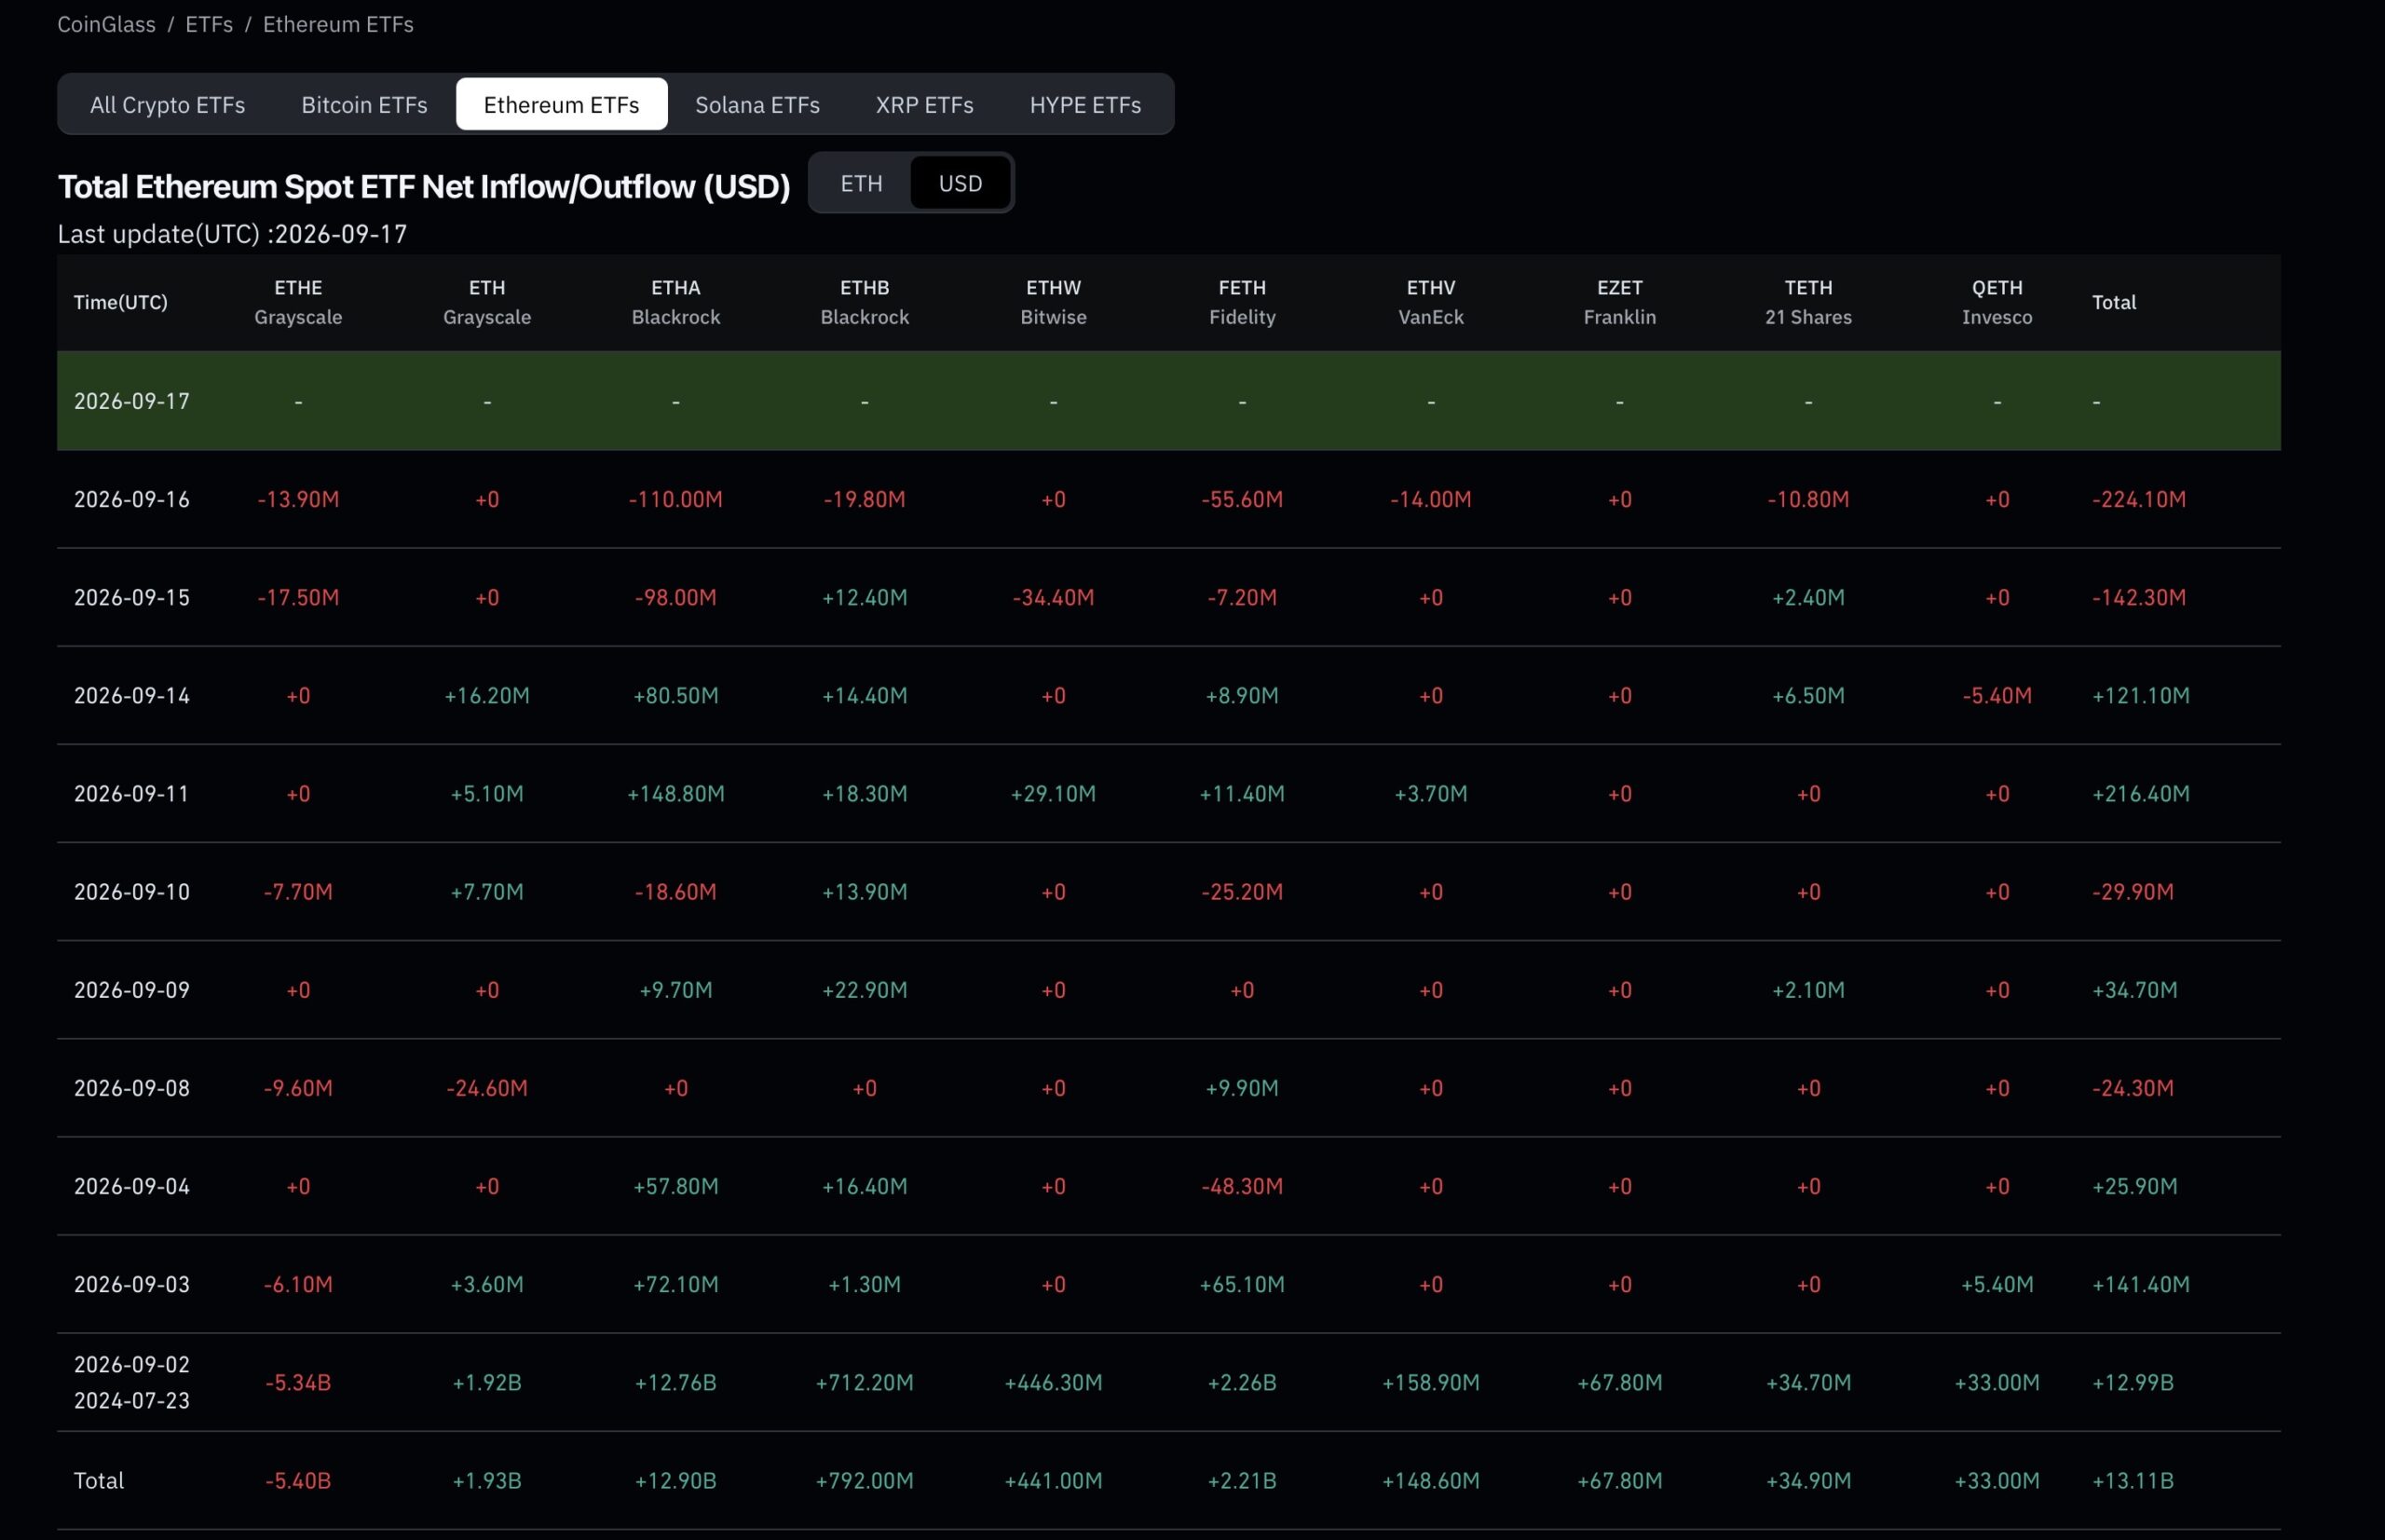Select the 2026-09-04 date cell
This screenshot has height=1540, width=2385.
click(132, 1185)
